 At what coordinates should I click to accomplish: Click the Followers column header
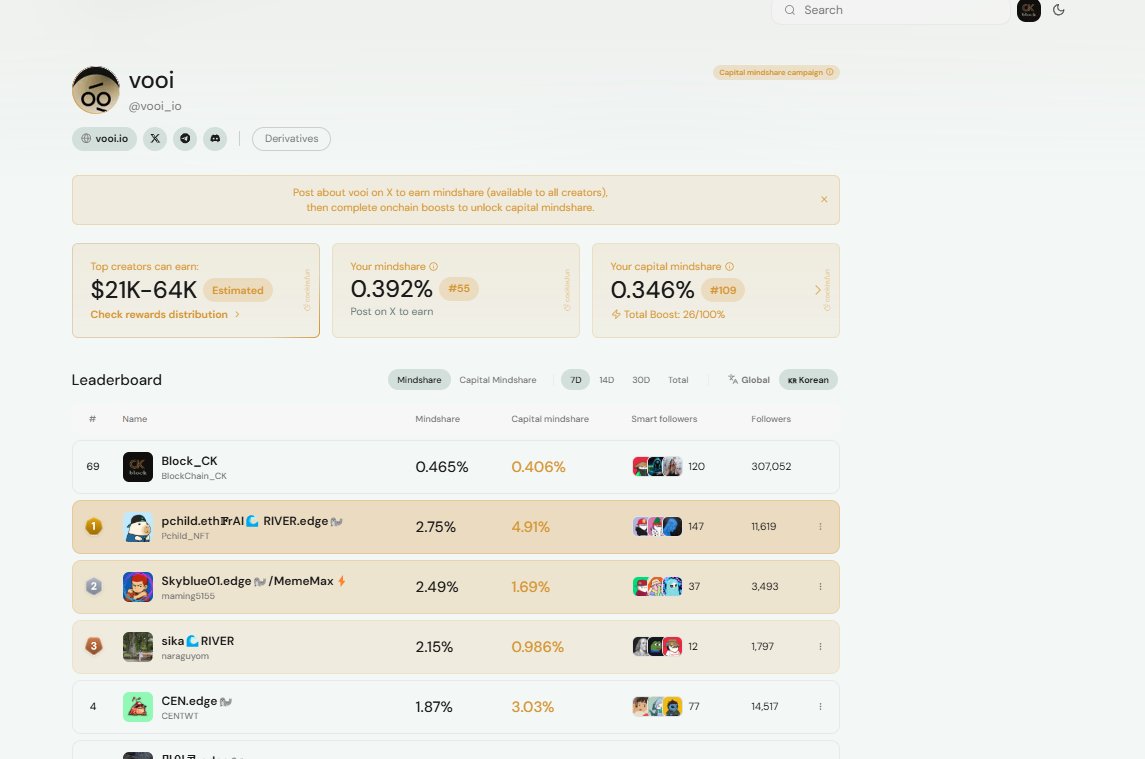[771, 419]
